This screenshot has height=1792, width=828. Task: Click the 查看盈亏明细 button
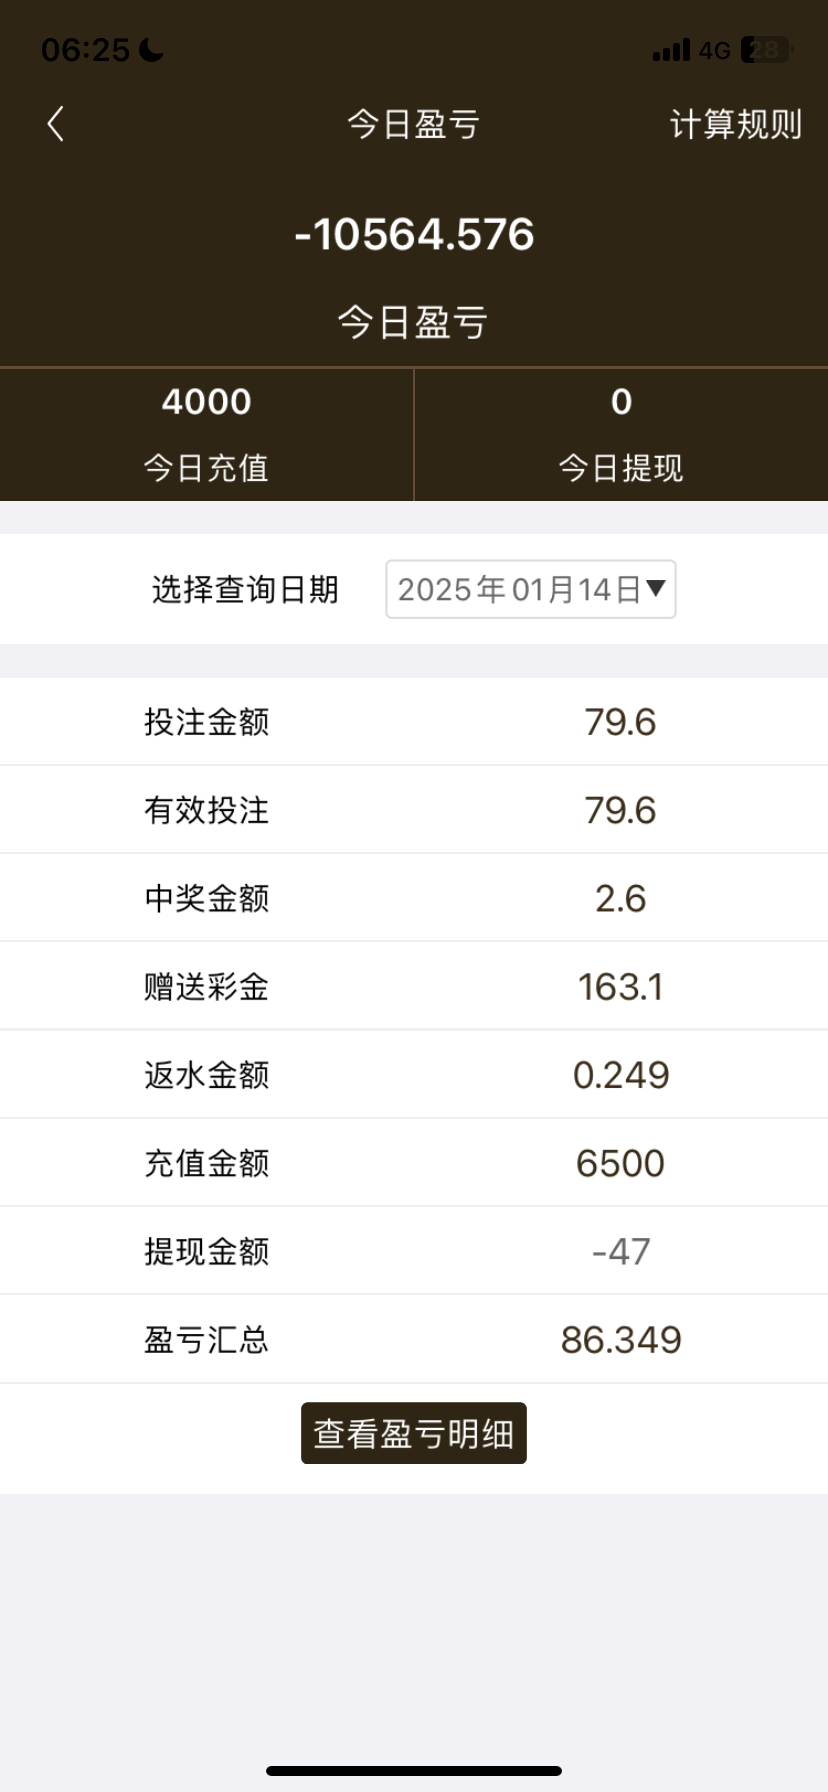click(413, 1433)
